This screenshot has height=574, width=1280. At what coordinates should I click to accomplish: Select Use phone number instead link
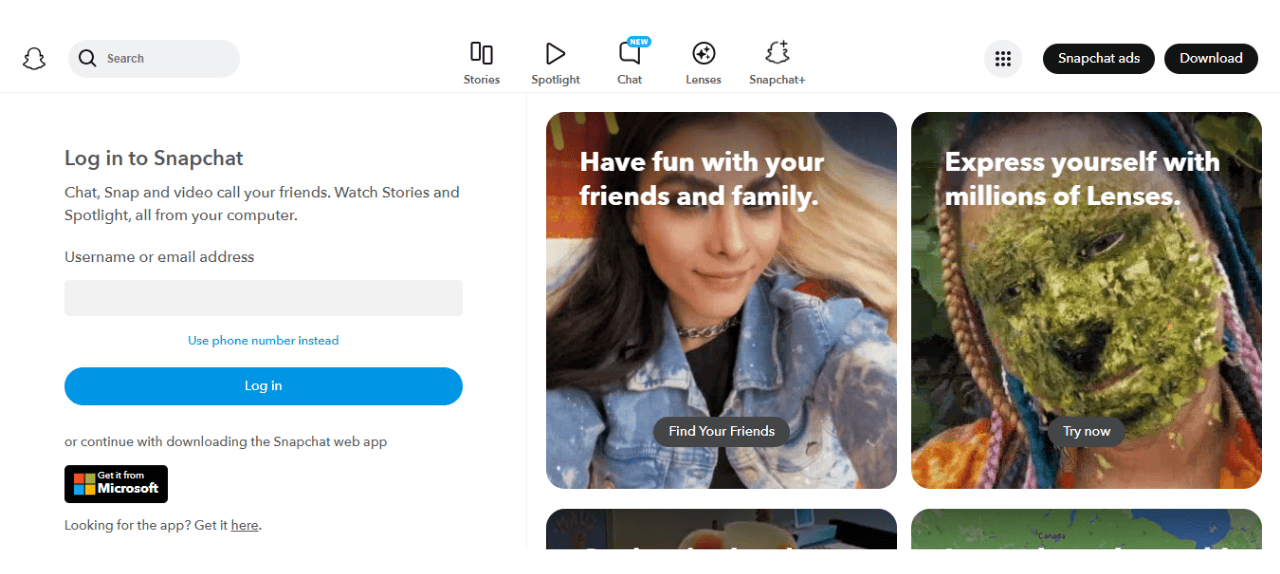[264, 341]
